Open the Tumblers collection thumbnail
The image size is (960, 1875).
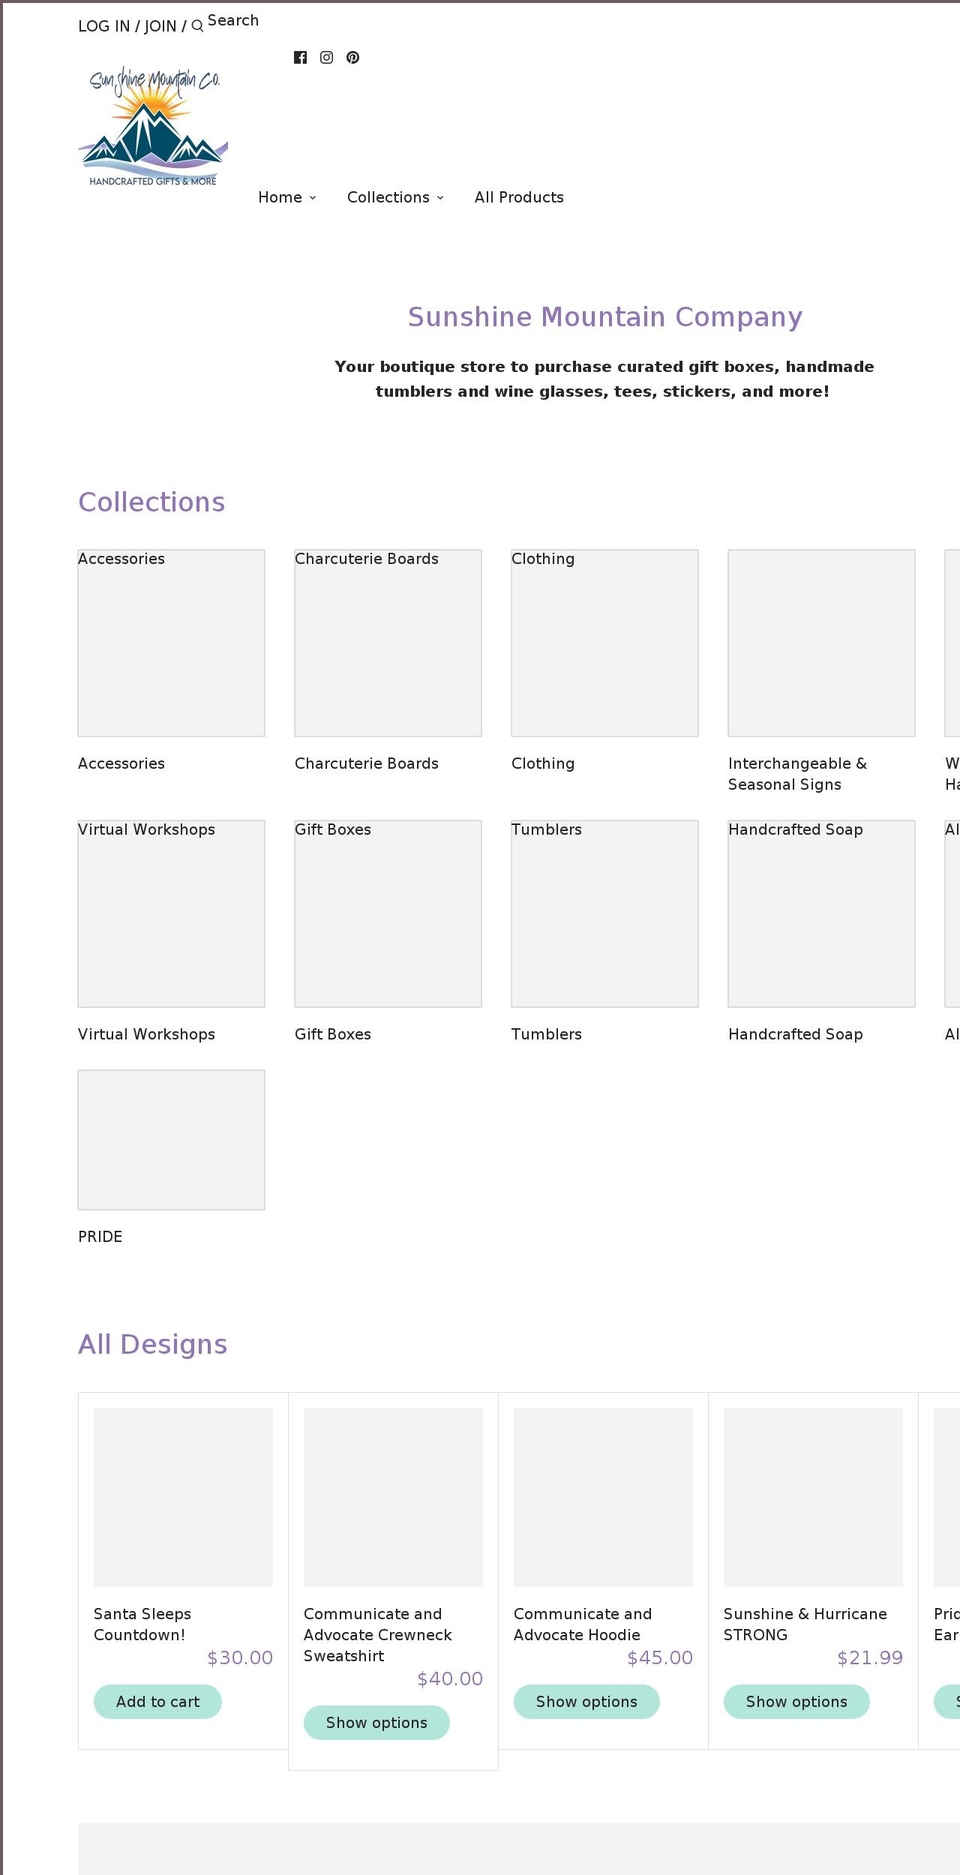point(605,914)
